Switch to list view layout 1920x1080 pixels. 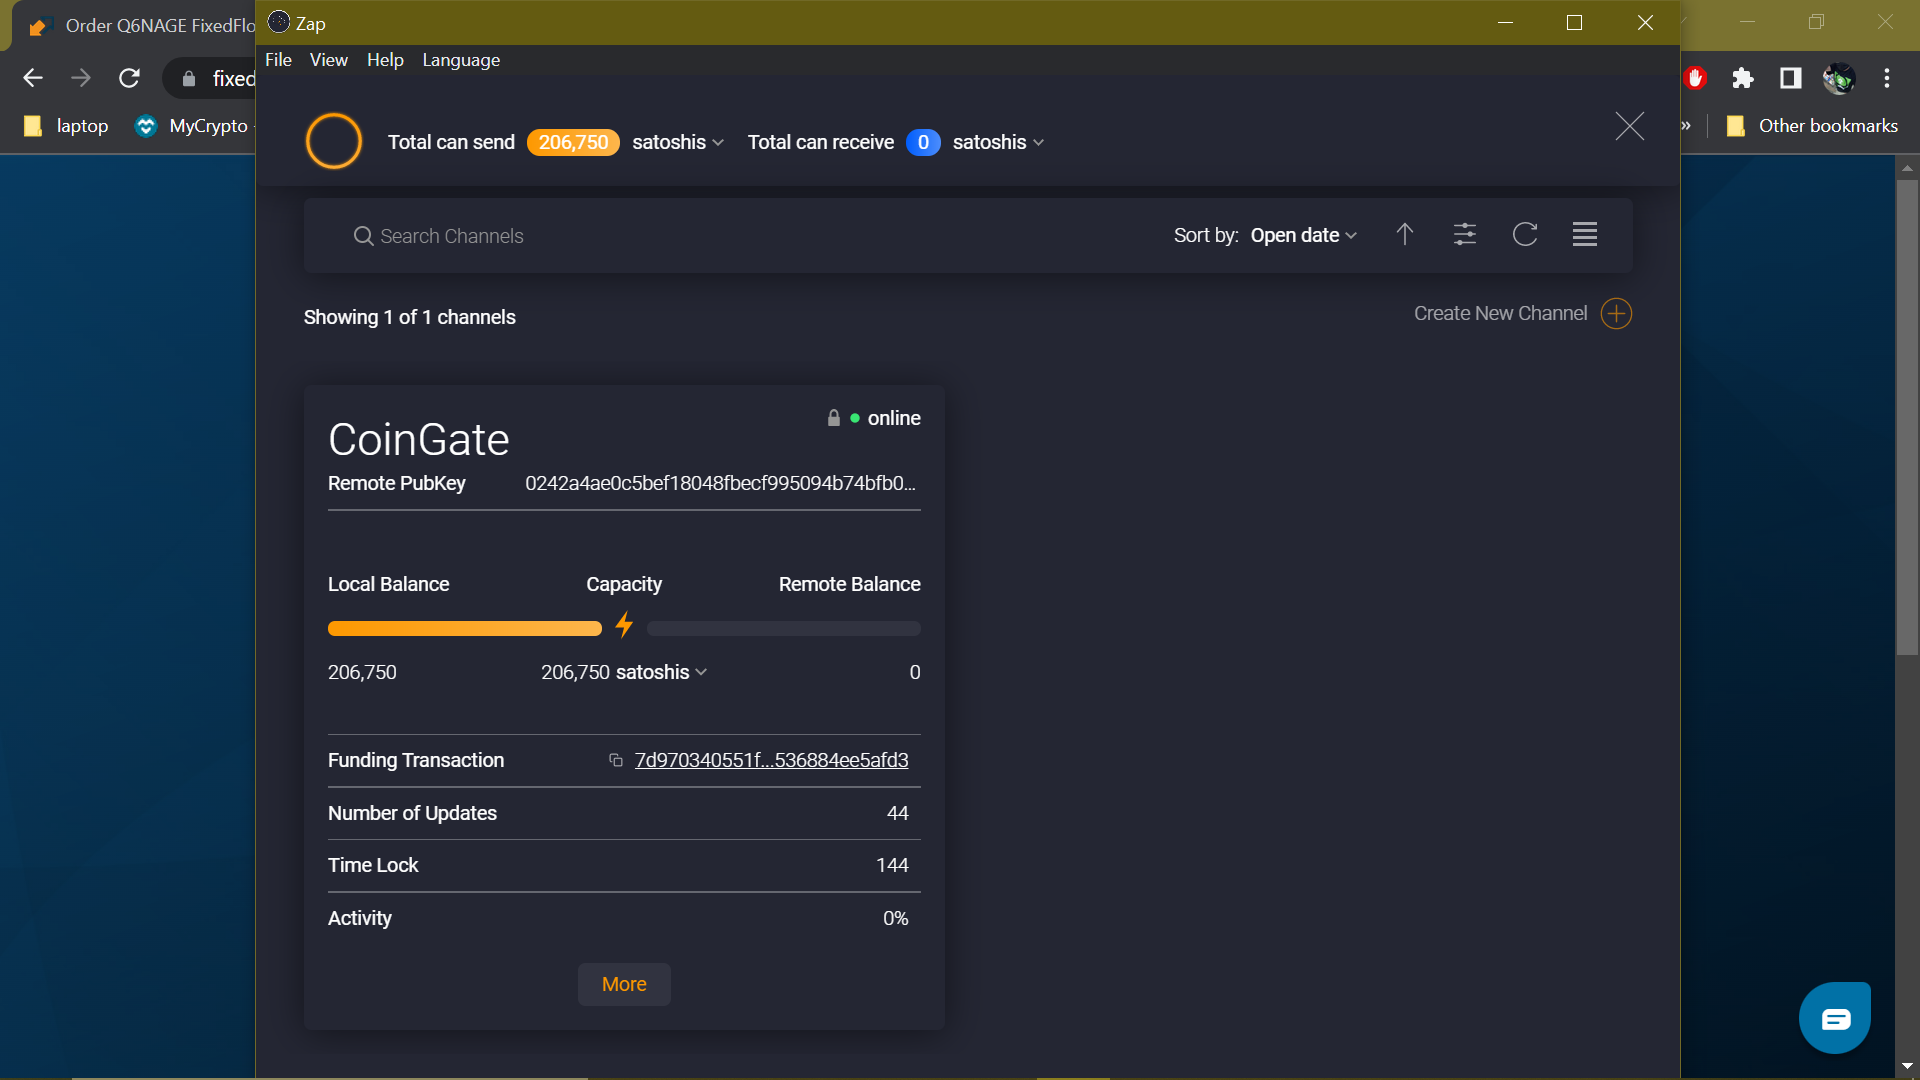click(x=1584, y=234)
